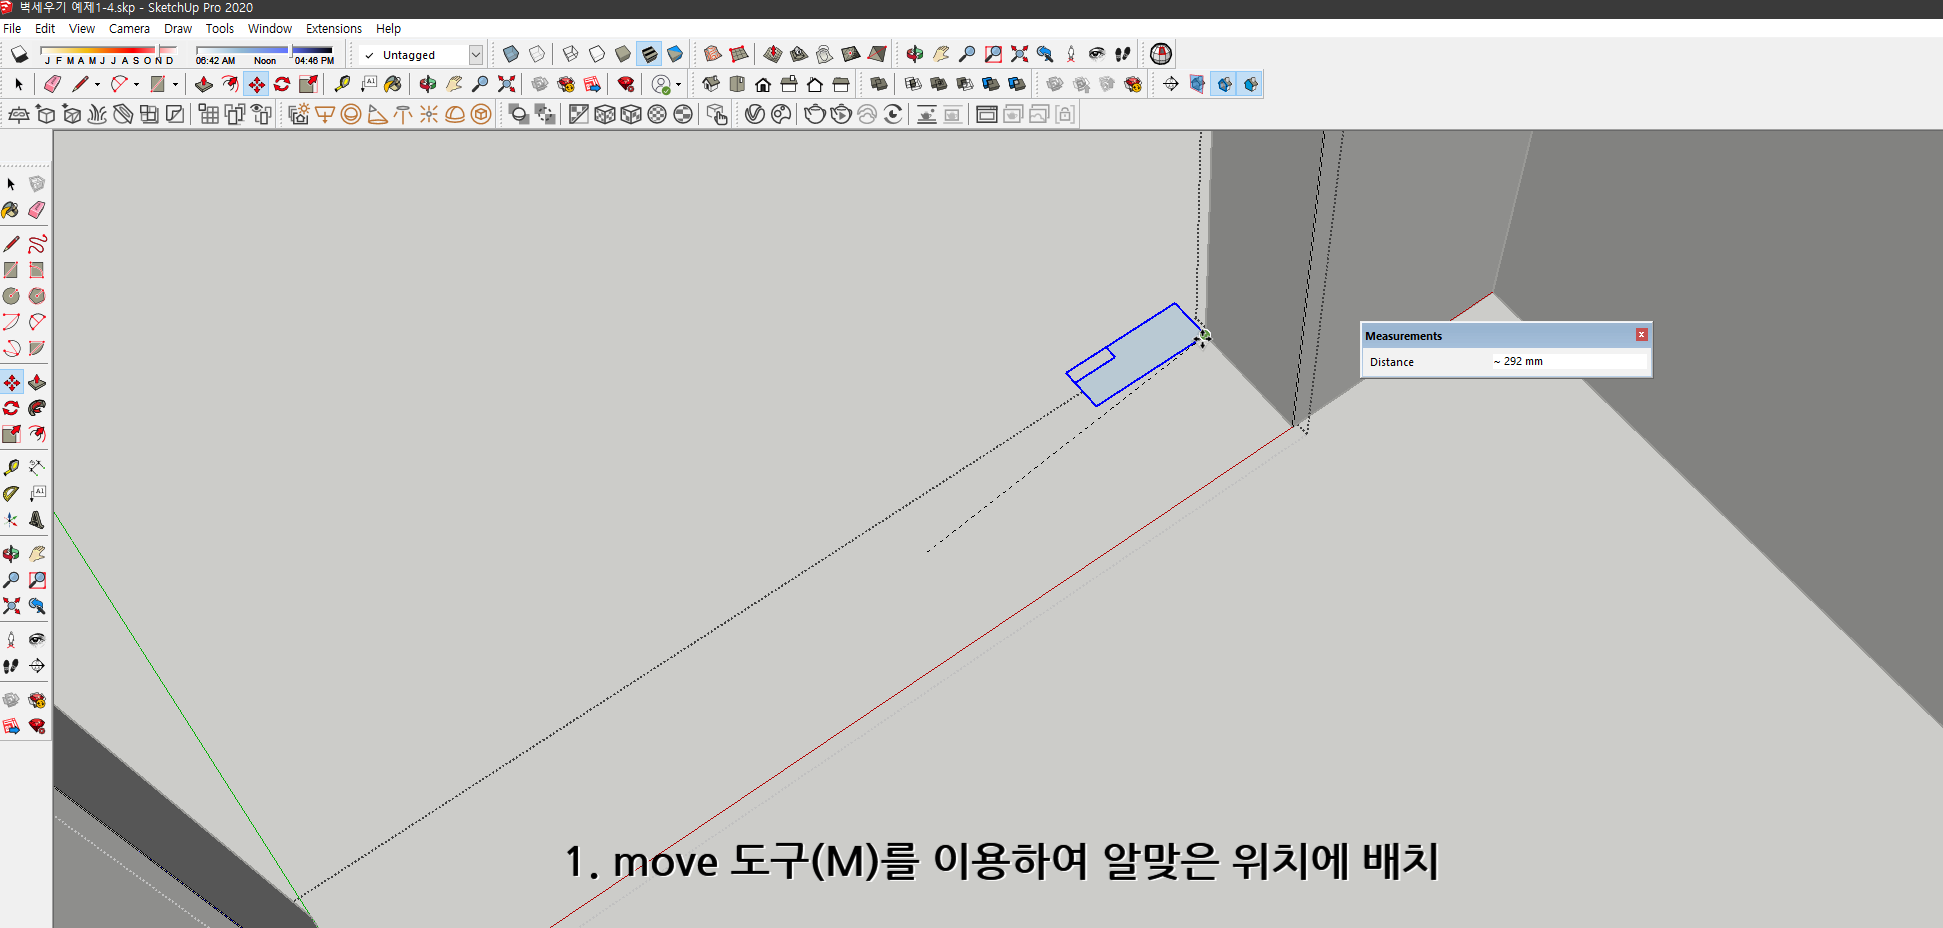Toggle X-Ray face style
The width and height of the screenshot is (1943, 928).
tap(510, 54)
